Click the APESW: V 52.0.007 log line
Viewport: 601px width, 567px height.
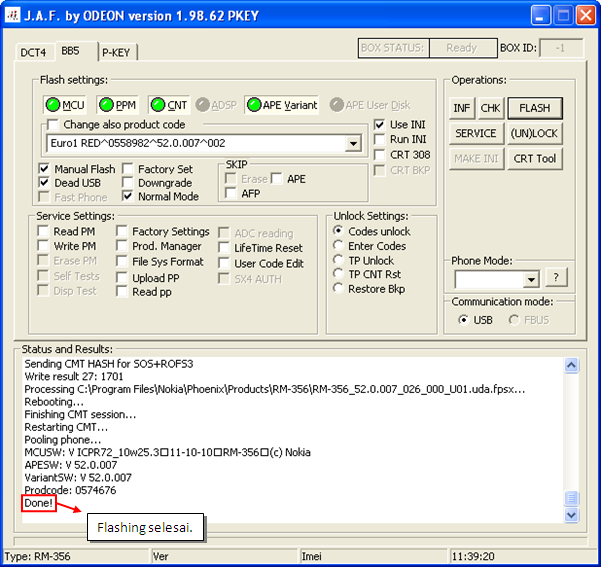pyautogui.click(x=71, y=465)
